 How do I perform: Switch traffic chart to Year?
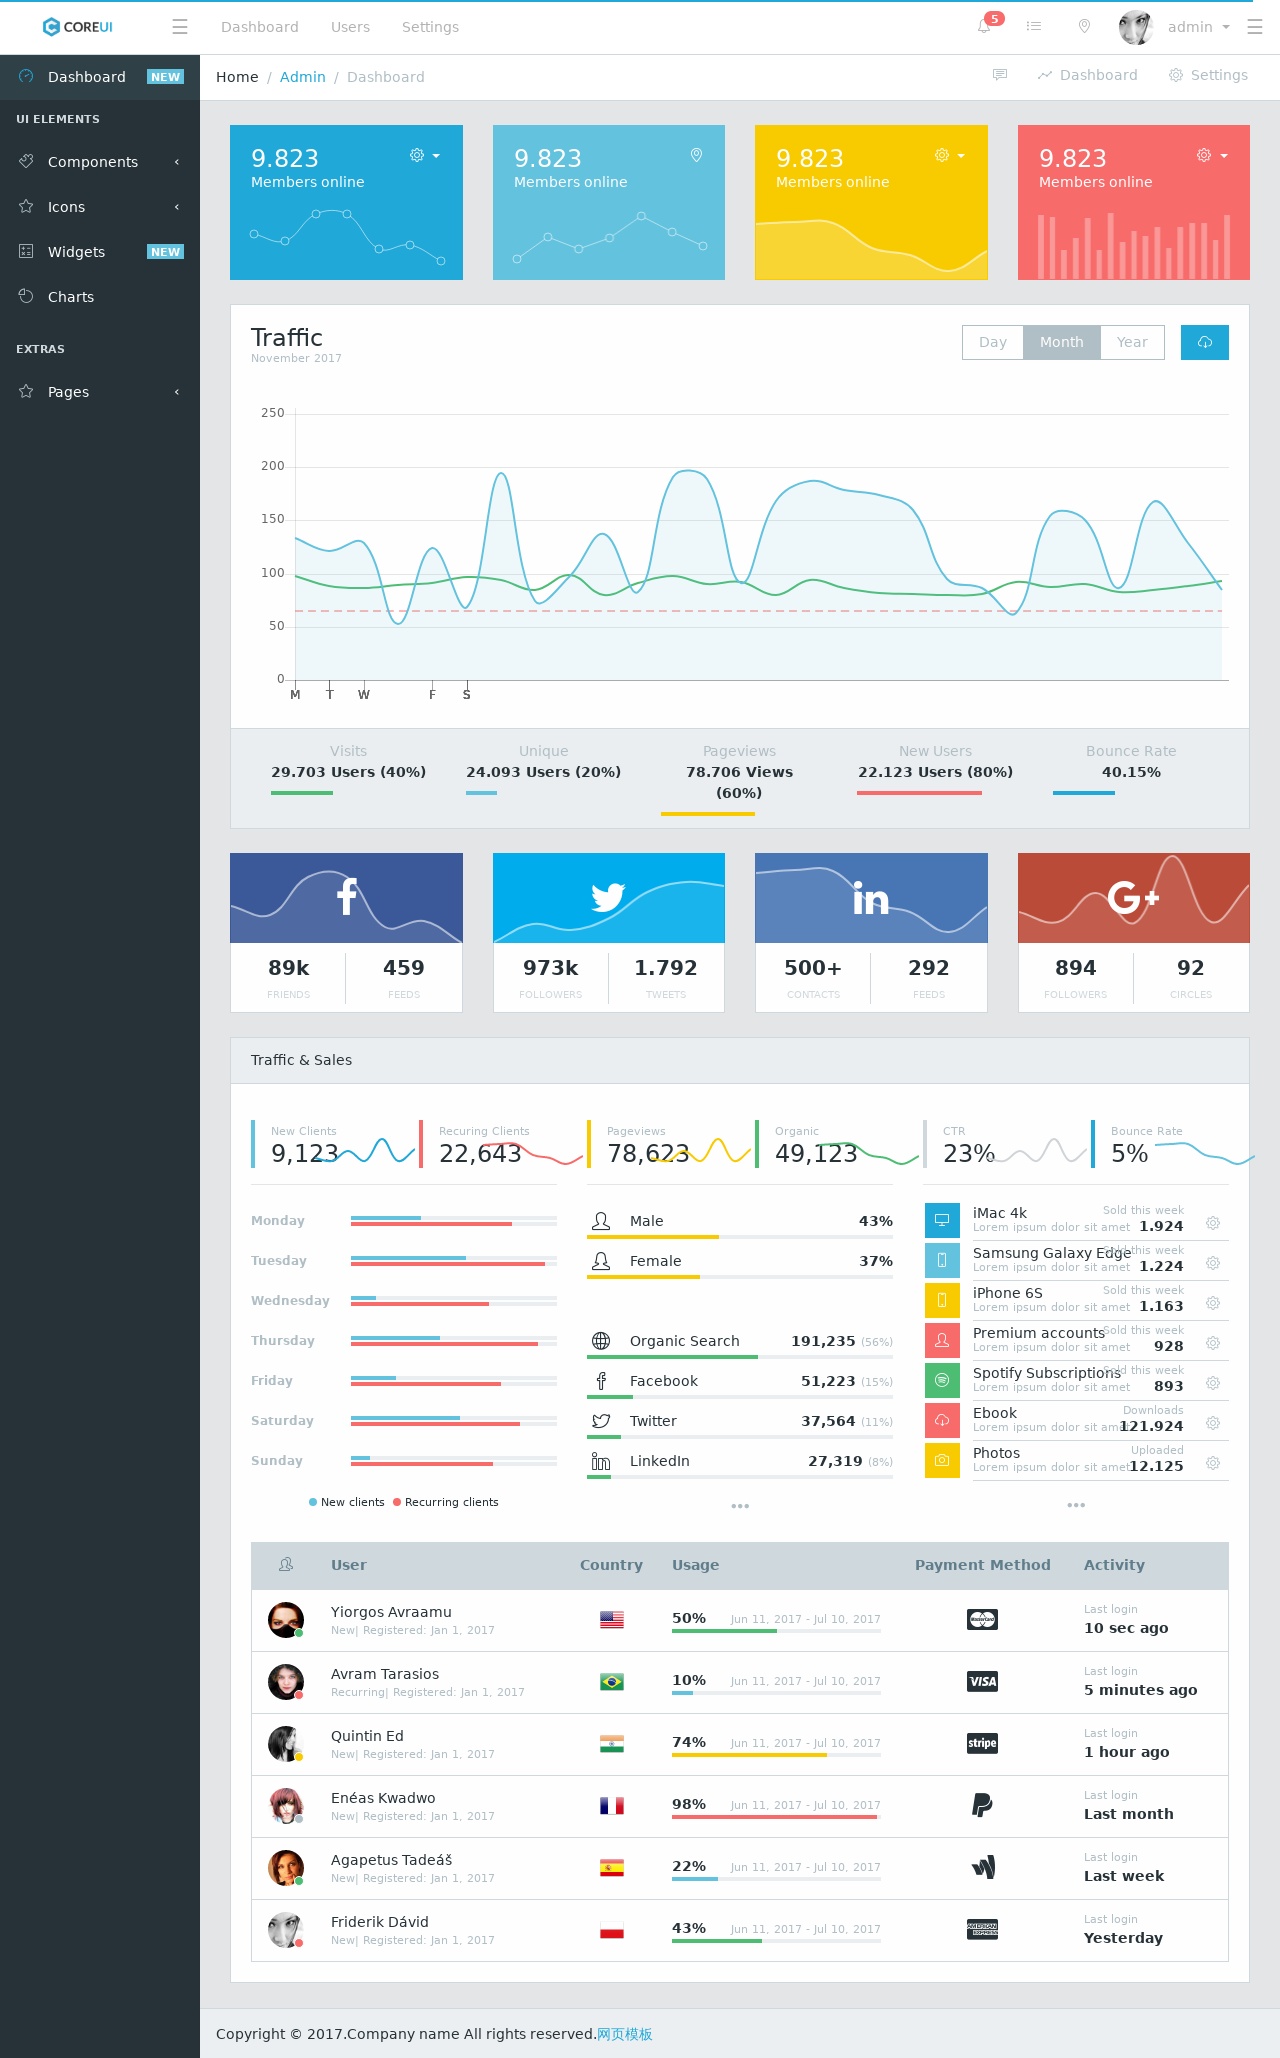[x=1132, y=342]
